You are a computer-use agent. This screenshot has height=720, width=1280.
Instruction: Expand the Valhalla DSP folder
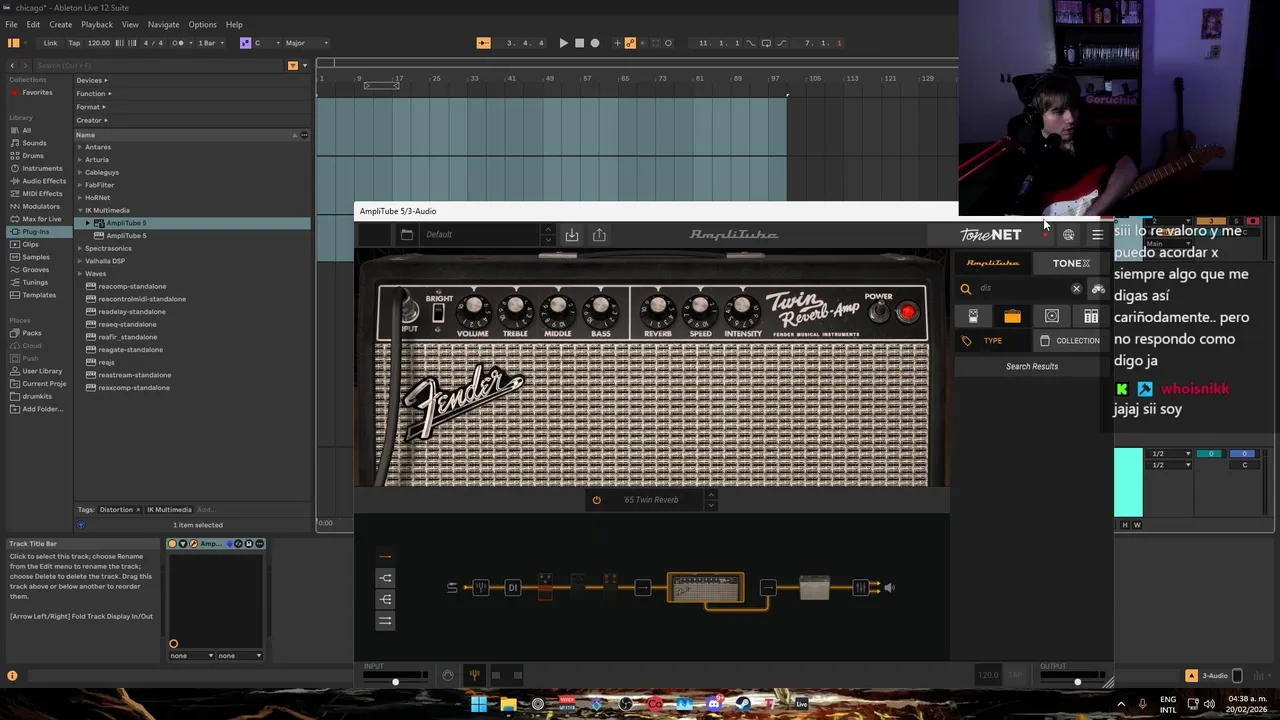pos(80,261)
